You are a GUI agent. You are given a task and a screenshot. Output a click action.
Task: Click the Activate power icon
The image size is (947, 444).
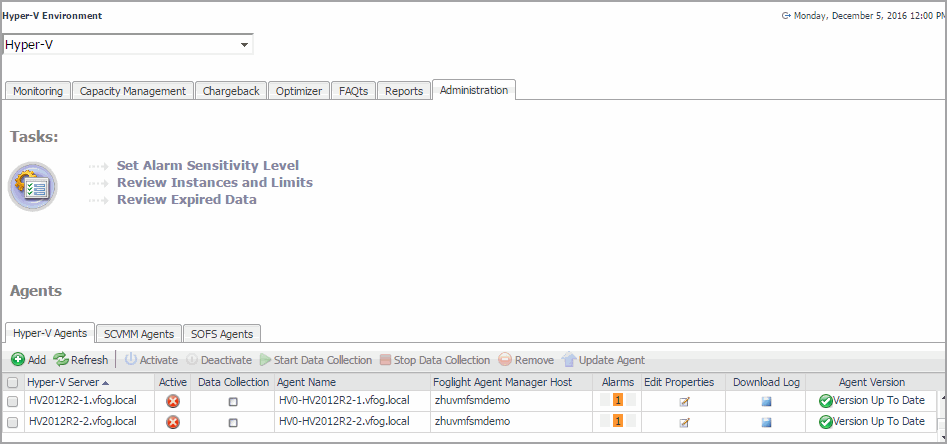click(130, 360)
